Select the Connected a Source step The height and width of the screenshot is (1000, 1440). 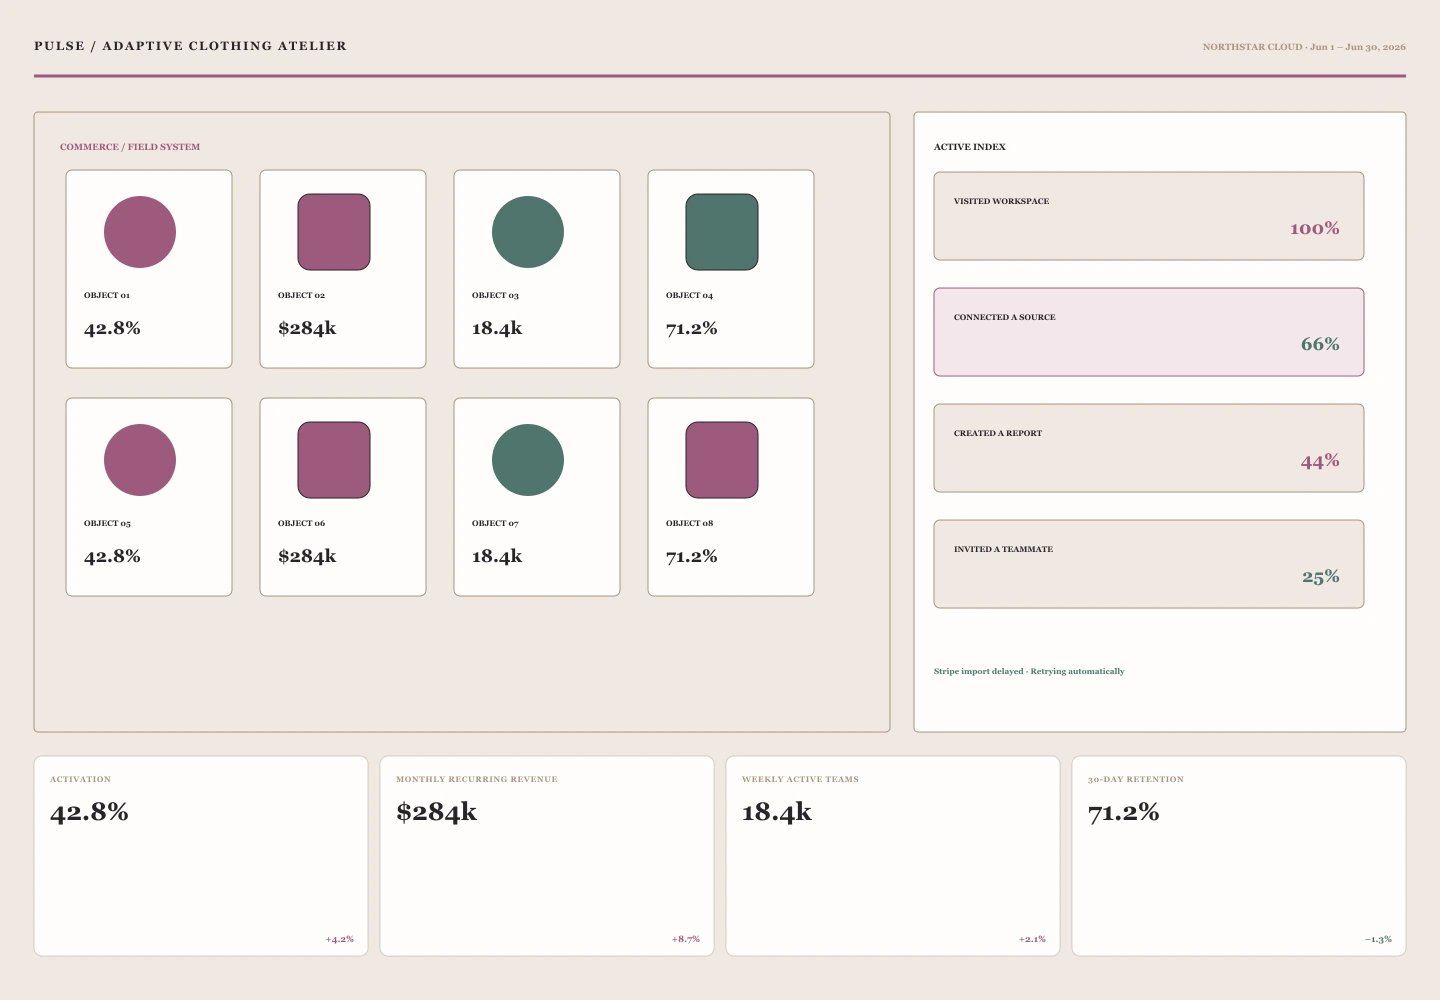click(1149, 332)
